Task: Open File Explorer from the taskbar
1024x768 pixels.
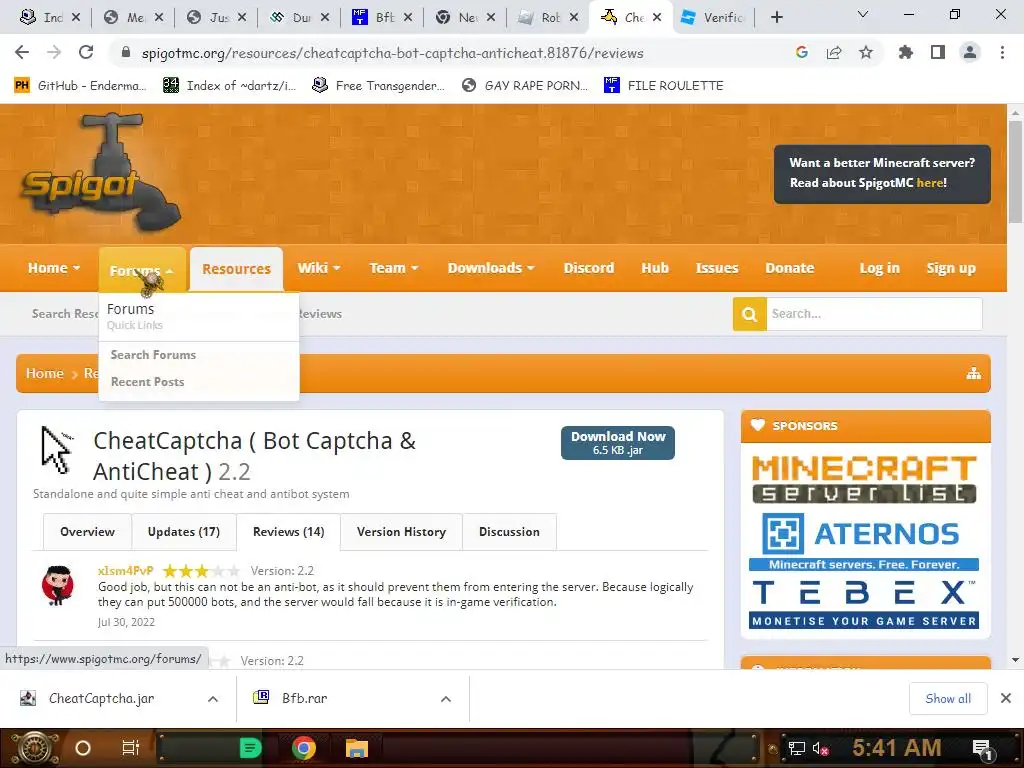Action: [357, 748]
